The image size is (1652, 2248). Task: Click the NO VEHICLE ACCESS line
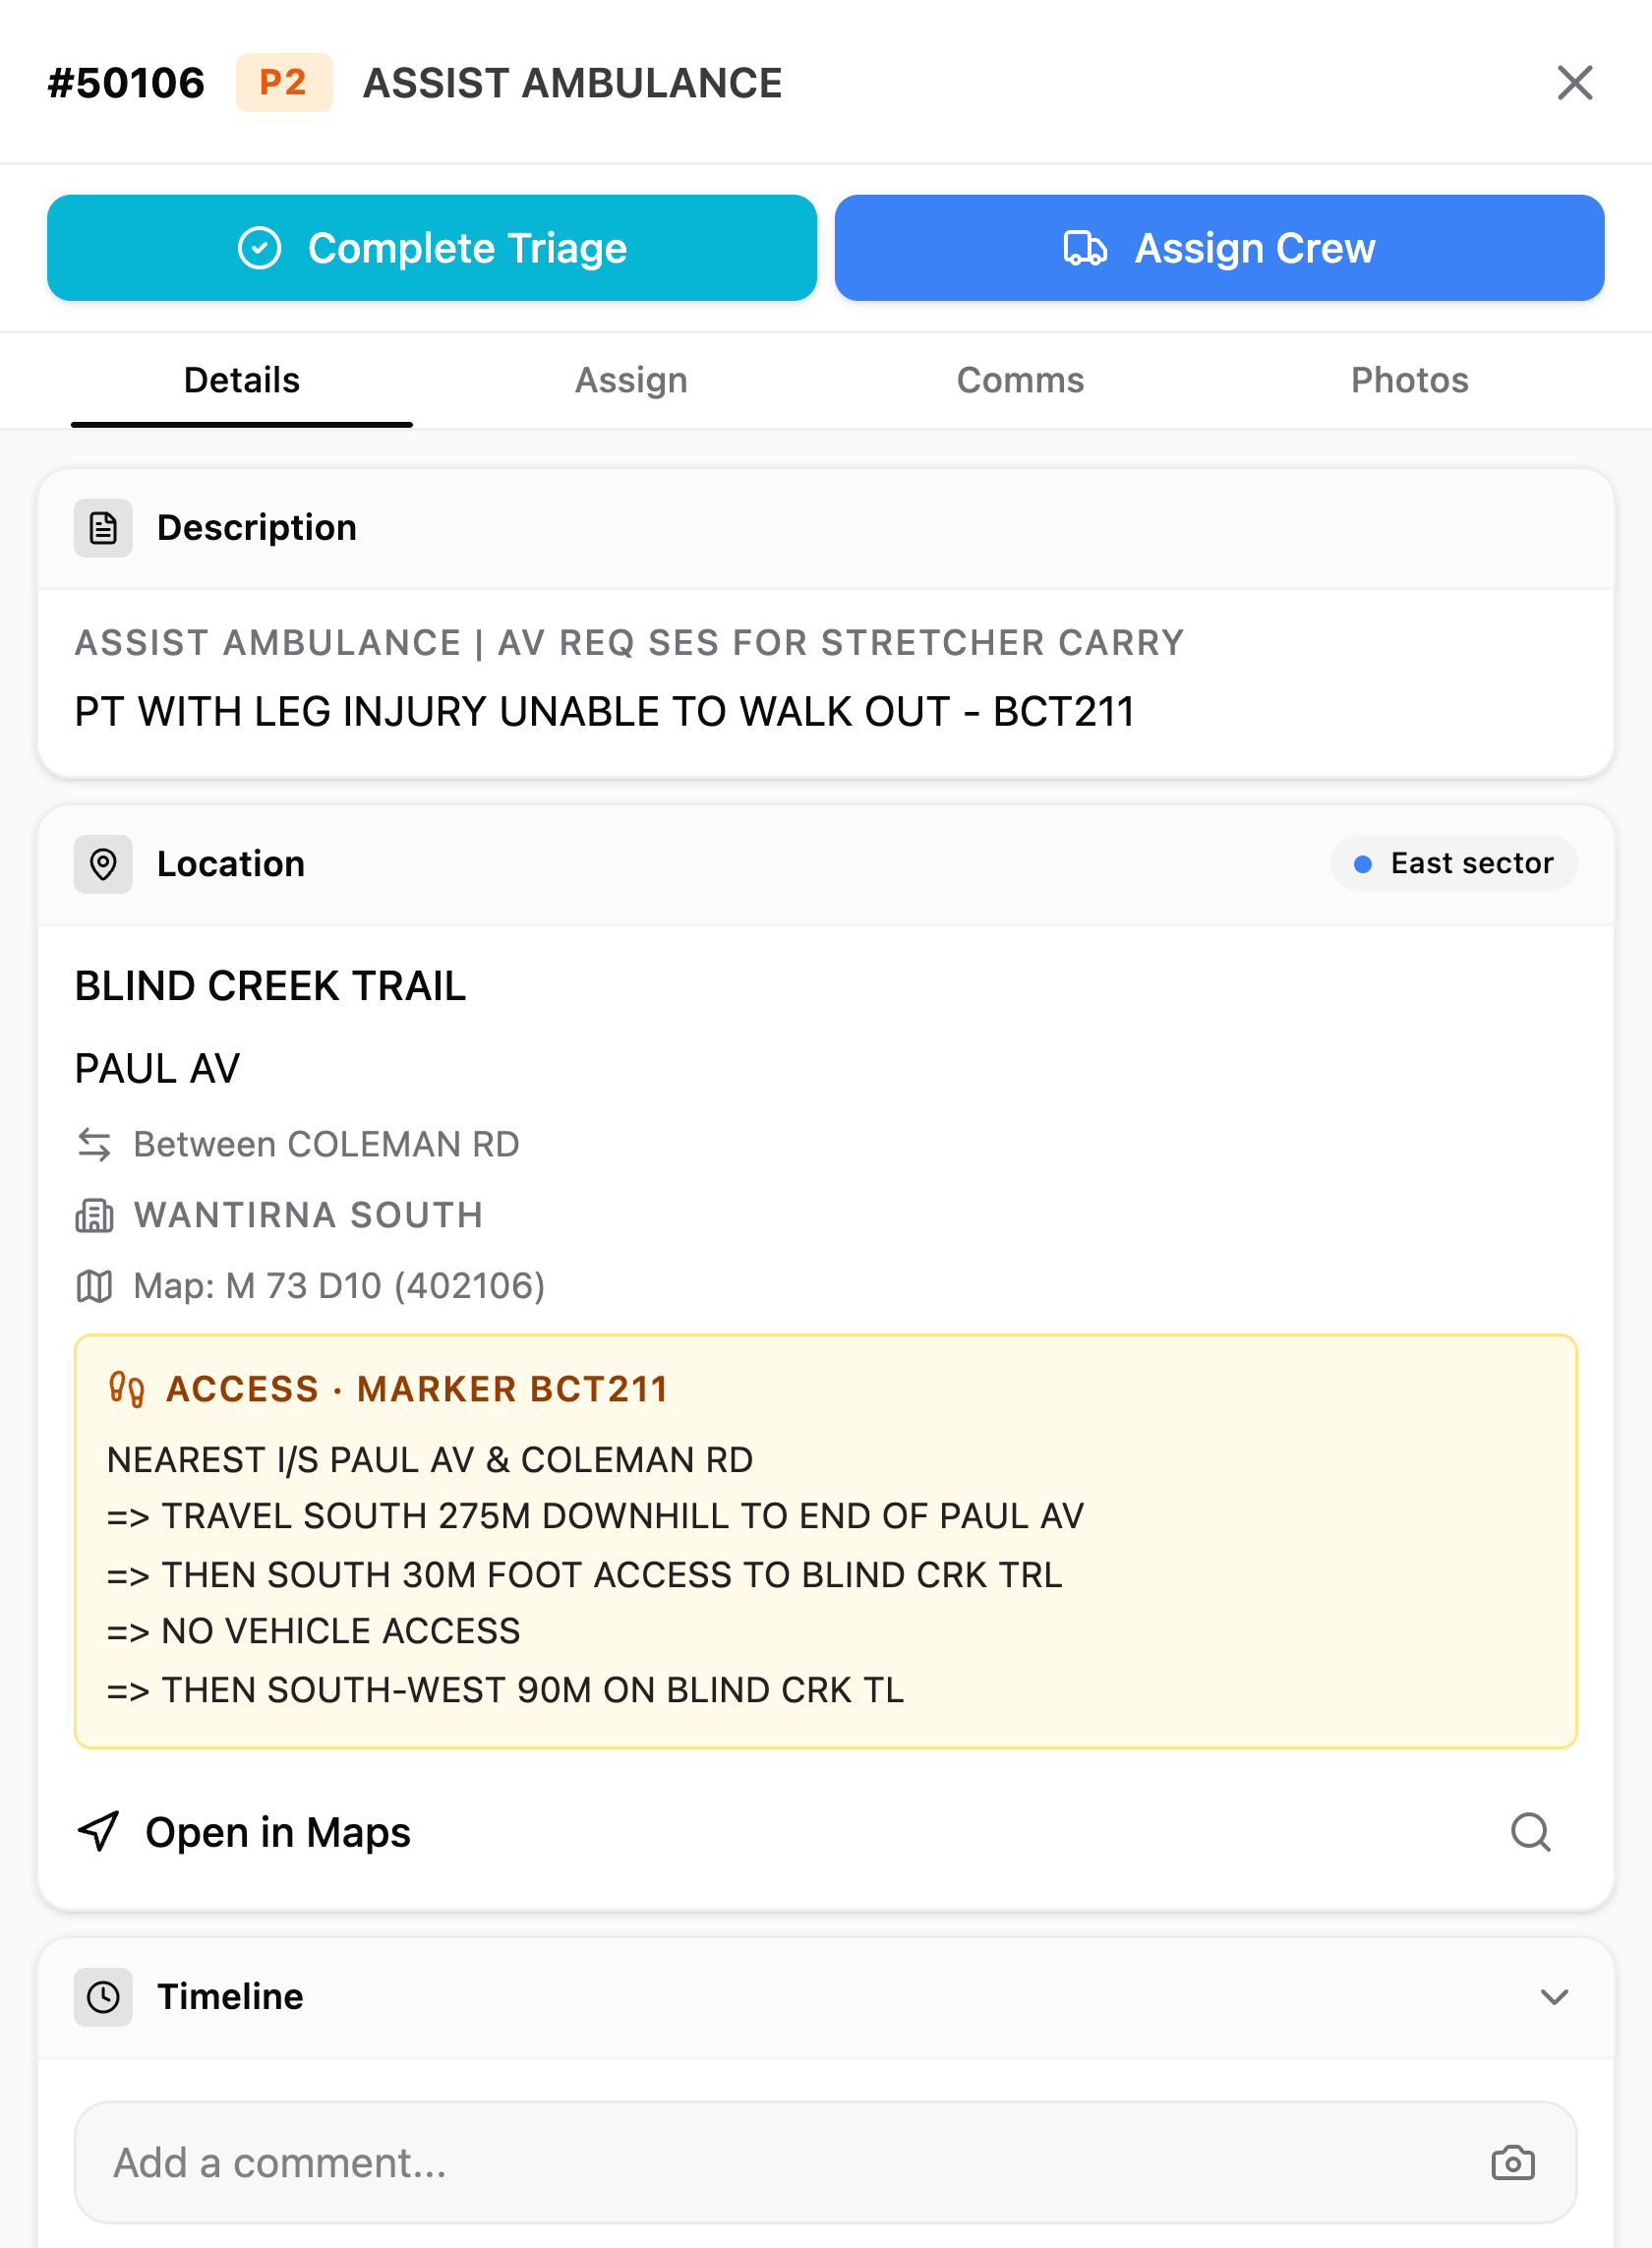[314, 1632]
